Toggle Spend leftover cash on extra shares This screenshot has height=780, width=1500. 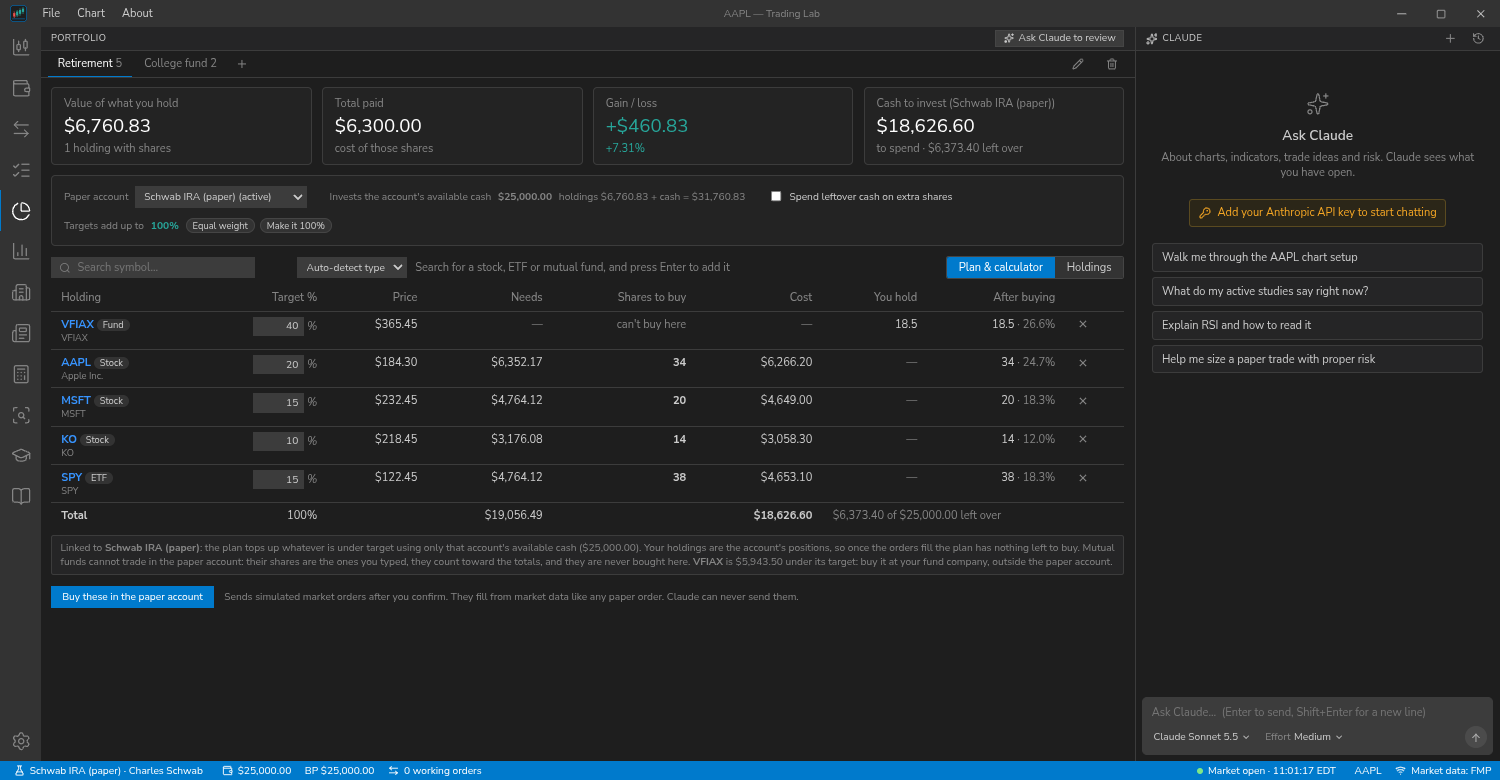pos(776,196)
